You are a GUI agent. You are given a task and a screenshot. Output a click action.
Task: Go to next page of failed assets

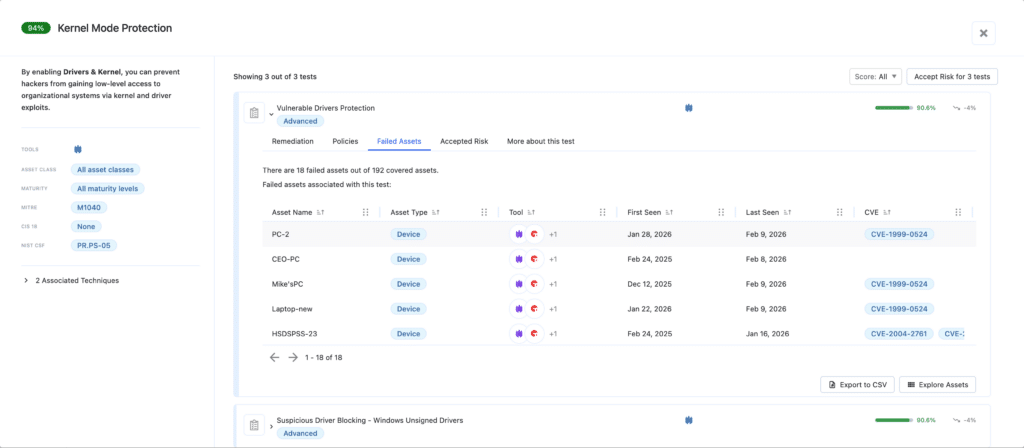pyautogui.click(x=293, y=357)
